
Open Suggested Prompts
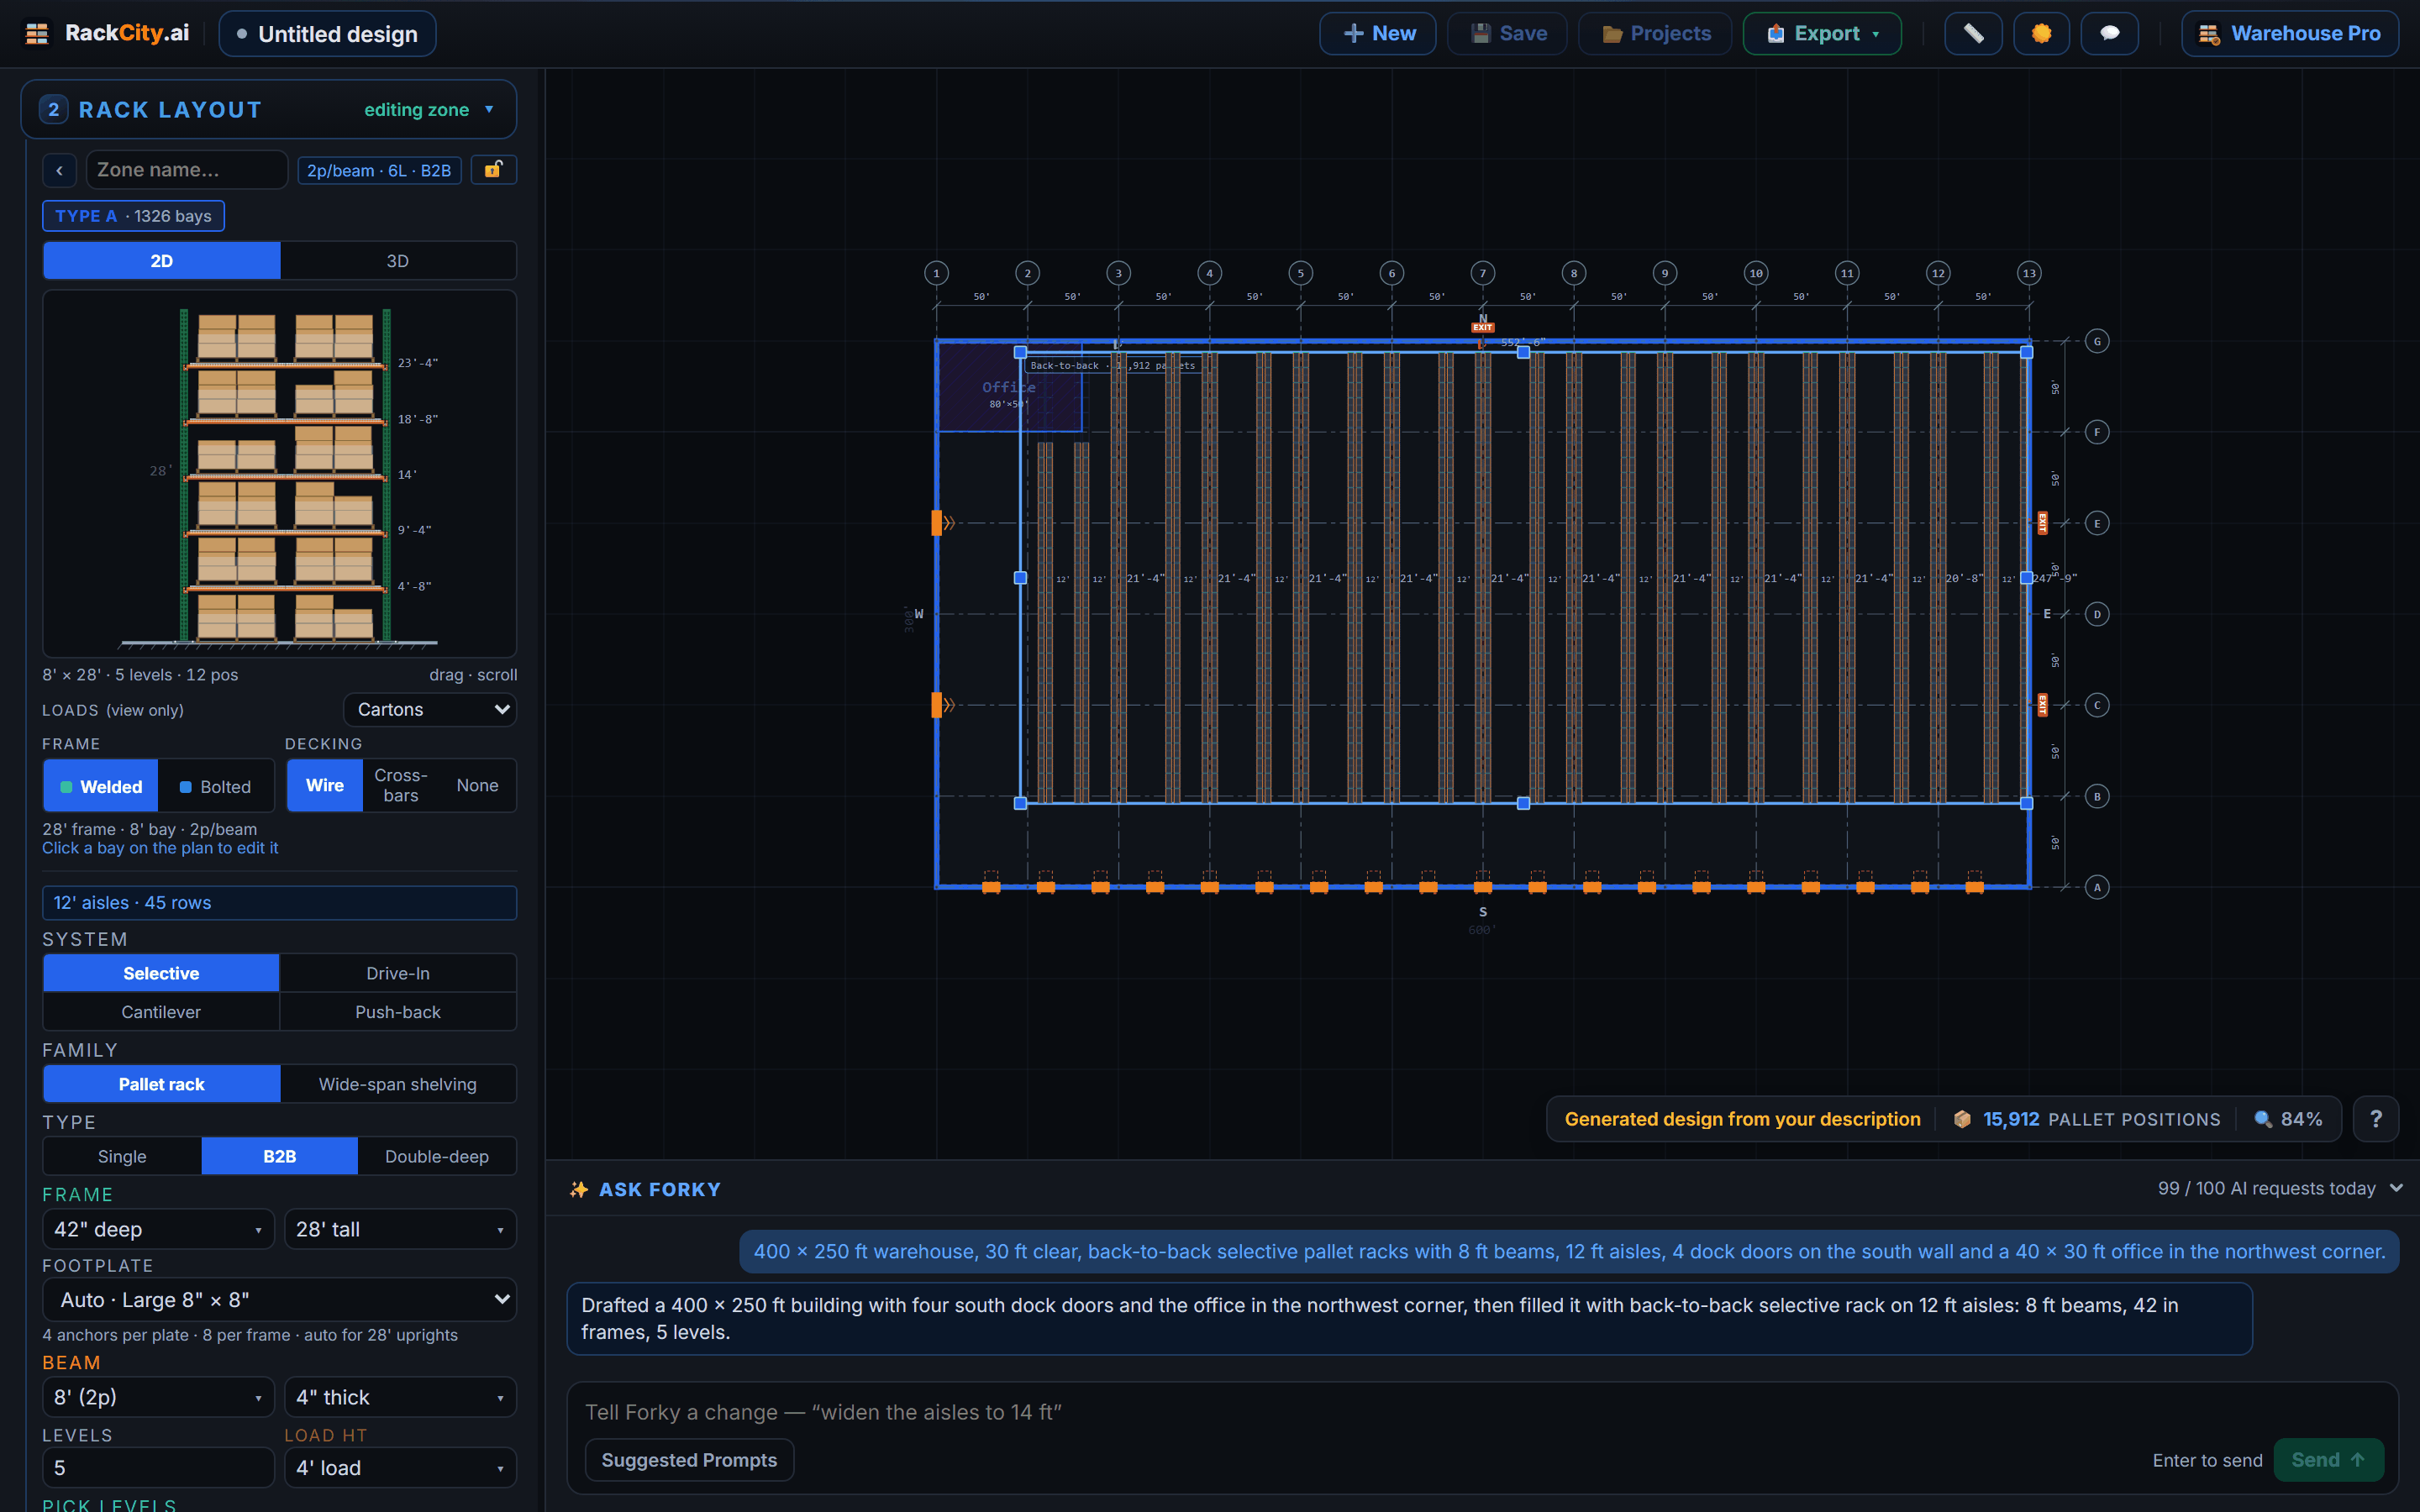tap(689, 1460)
